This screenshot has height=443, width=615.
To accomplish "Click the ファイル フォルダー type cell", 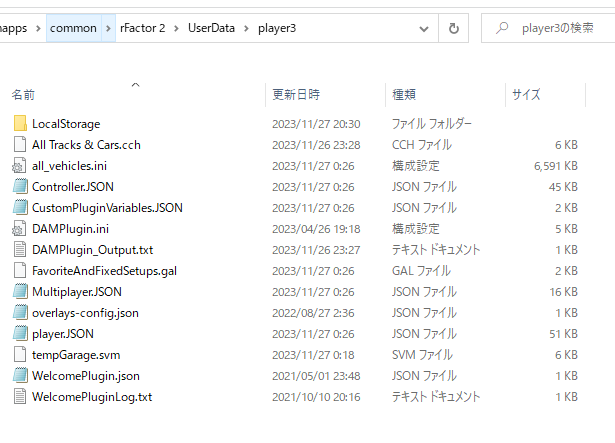I will pos(432,124).
